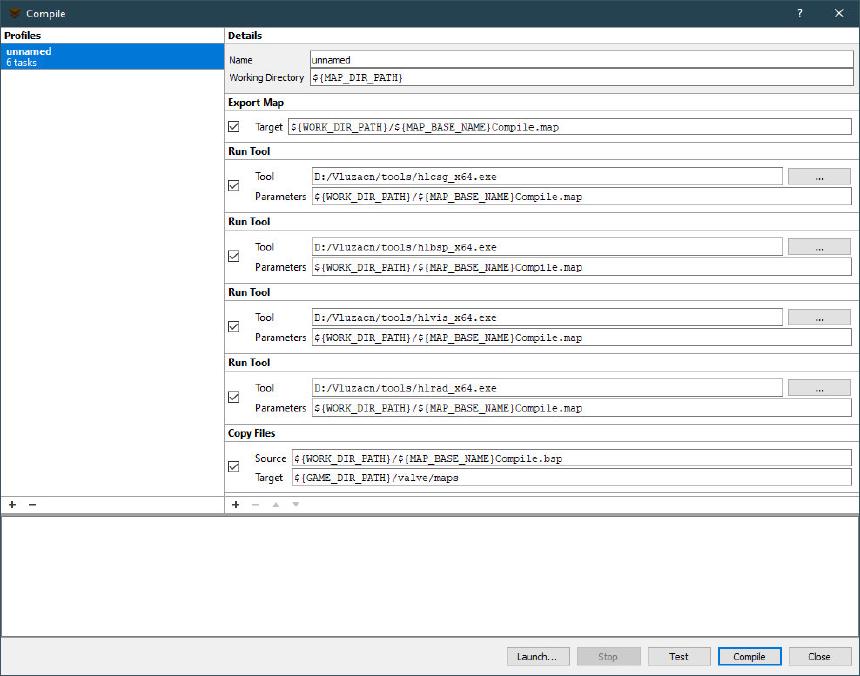Click the Test button

click(x=679, y=656)
